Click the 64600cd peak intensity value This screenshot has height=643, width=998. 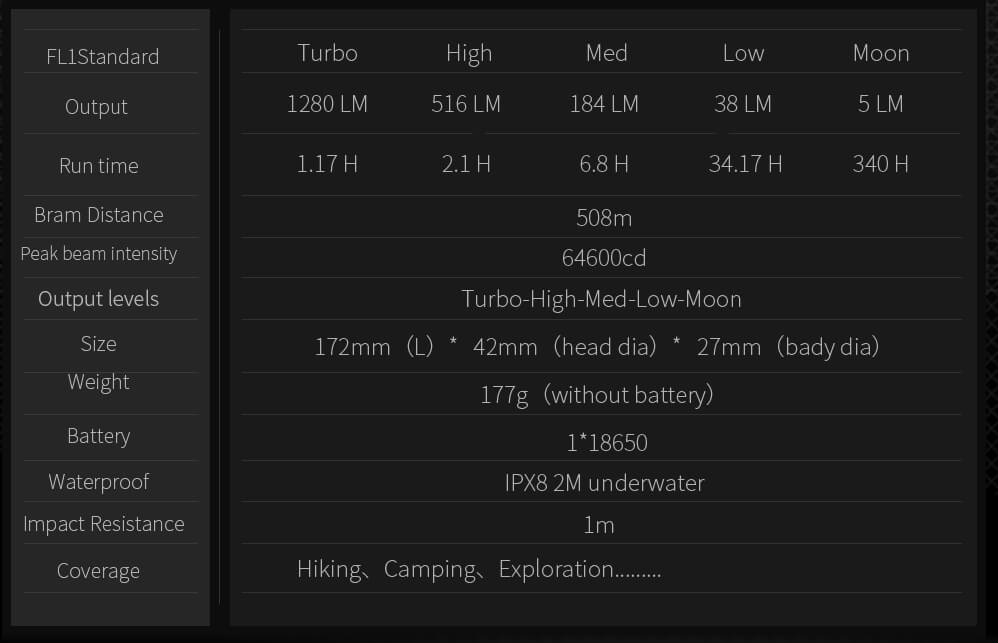(604, 258)
